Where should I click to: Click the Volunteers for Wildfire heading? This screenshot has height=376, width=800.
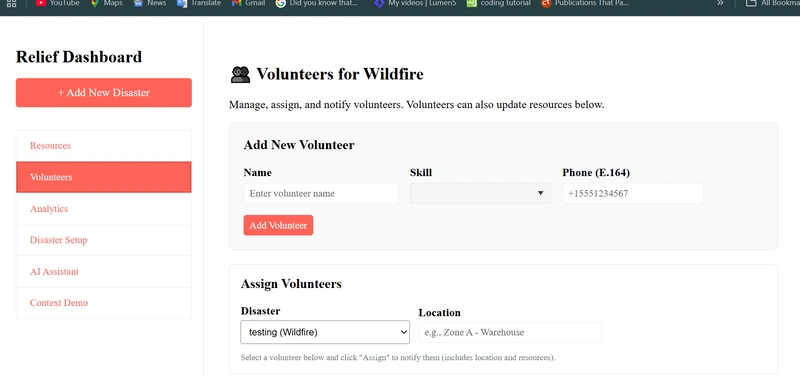340,74
